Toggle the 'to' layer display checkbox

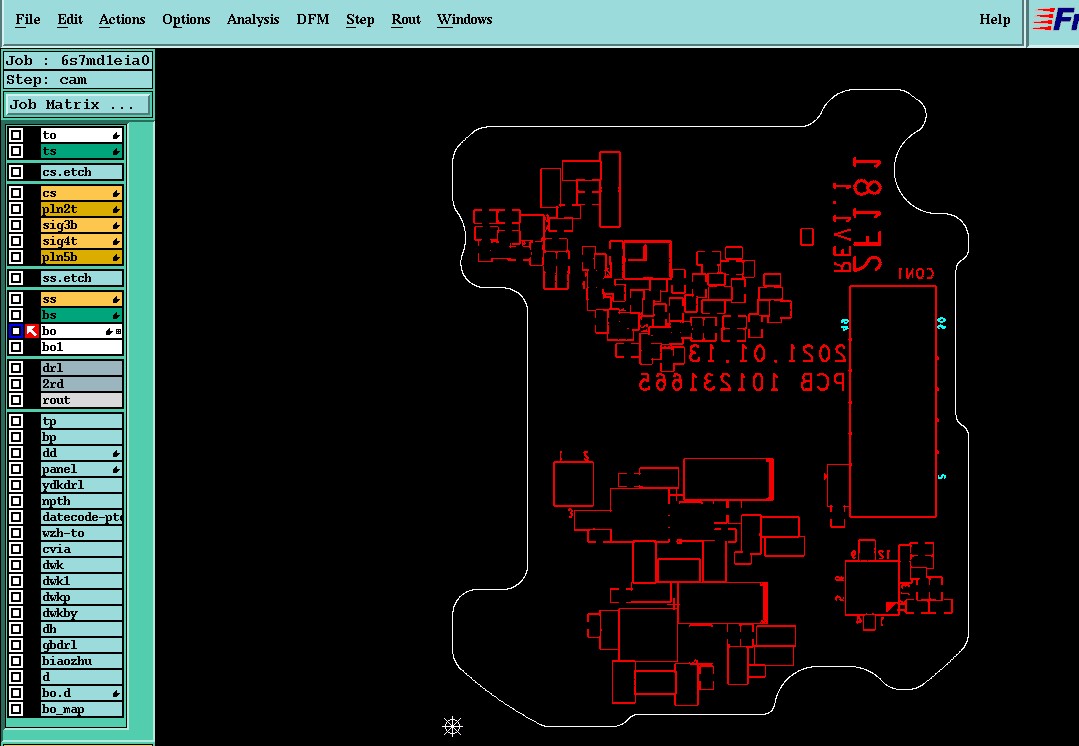click(x=16, y=135)
